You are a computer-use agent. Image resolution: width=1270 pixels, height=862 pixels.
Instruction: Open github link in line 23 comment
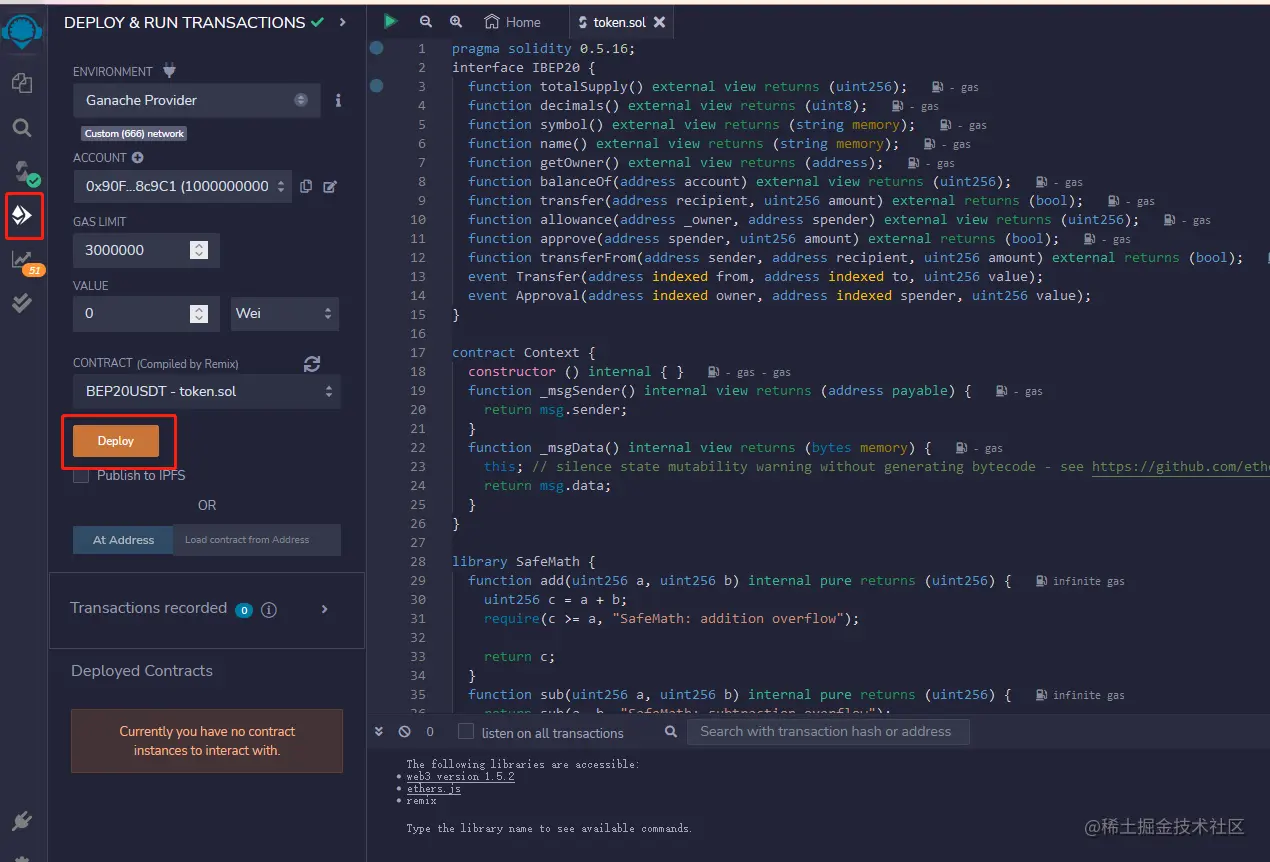tap(1180, 466)
